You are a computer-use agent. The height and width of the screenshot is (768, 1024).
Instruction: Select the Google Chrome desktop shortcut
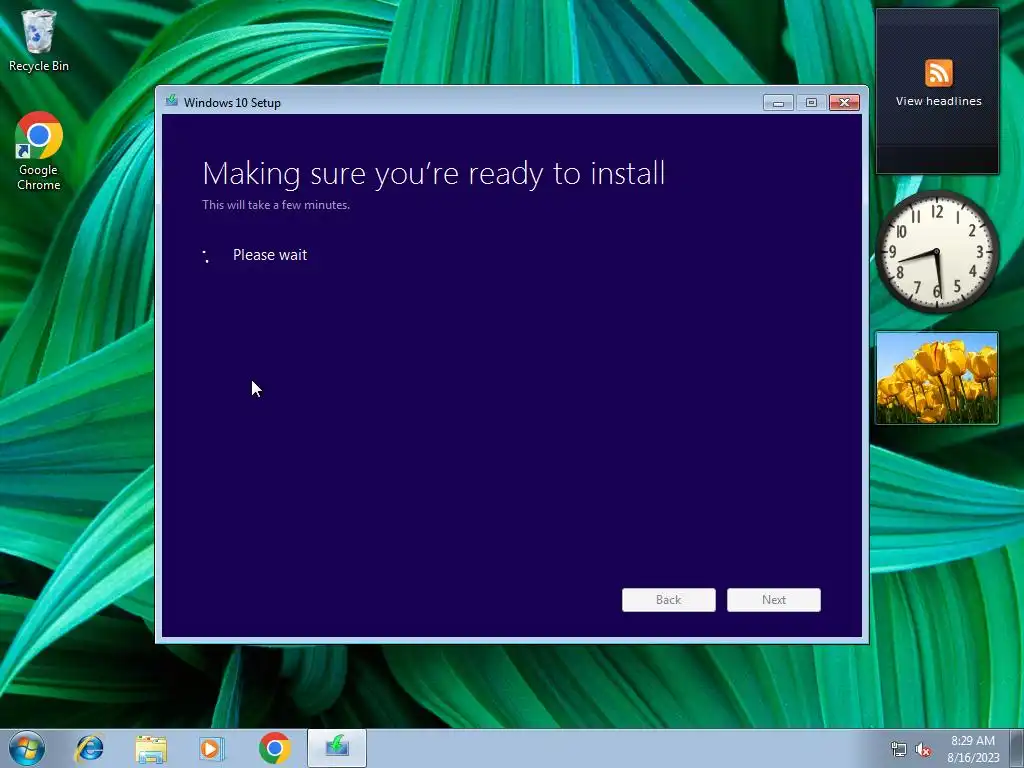[x=39, y=152]
